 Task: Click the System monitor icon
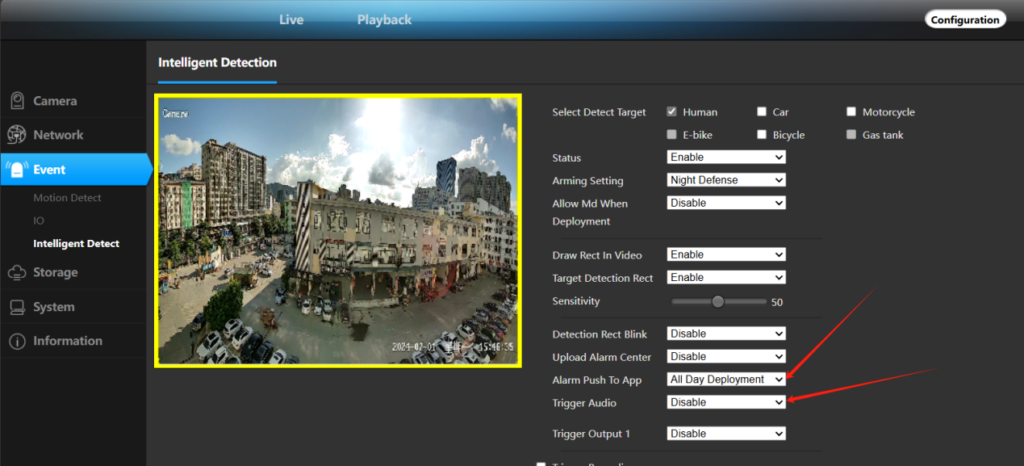click(17, 307)
